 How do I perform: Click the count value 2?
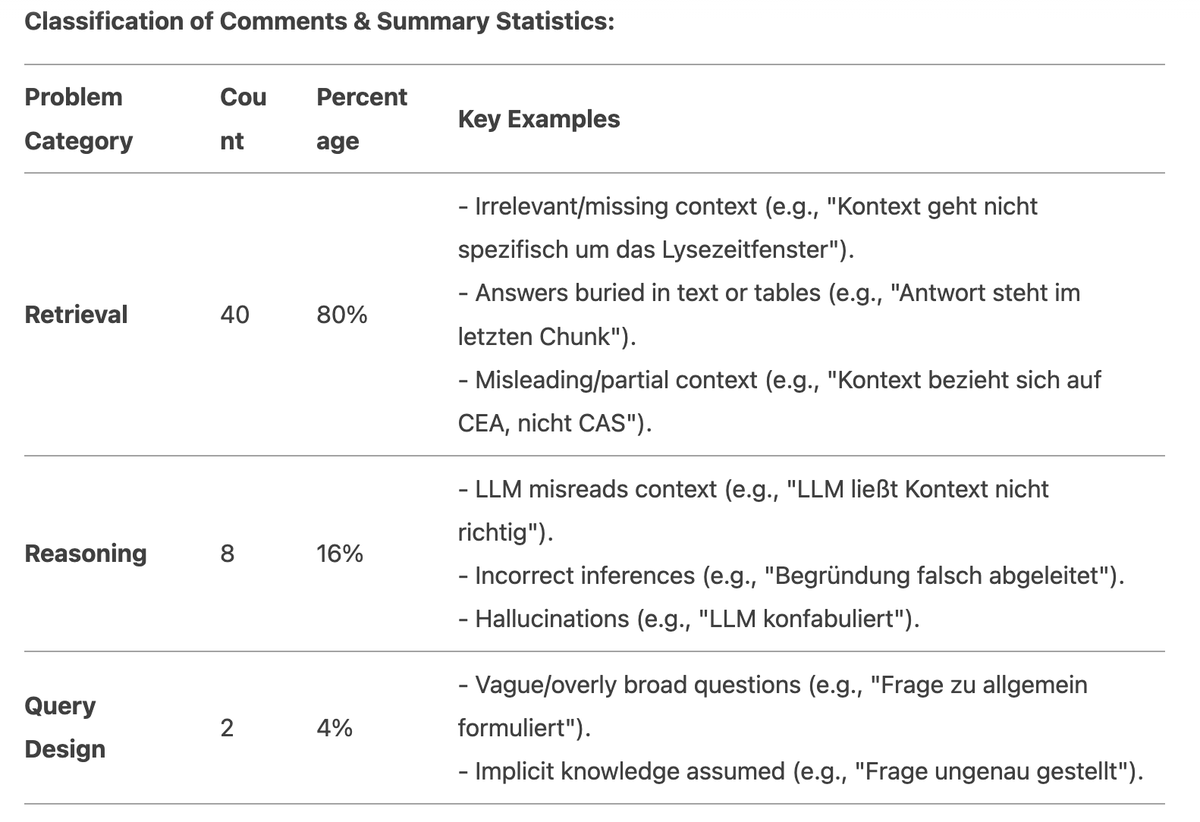pos(226,728)
